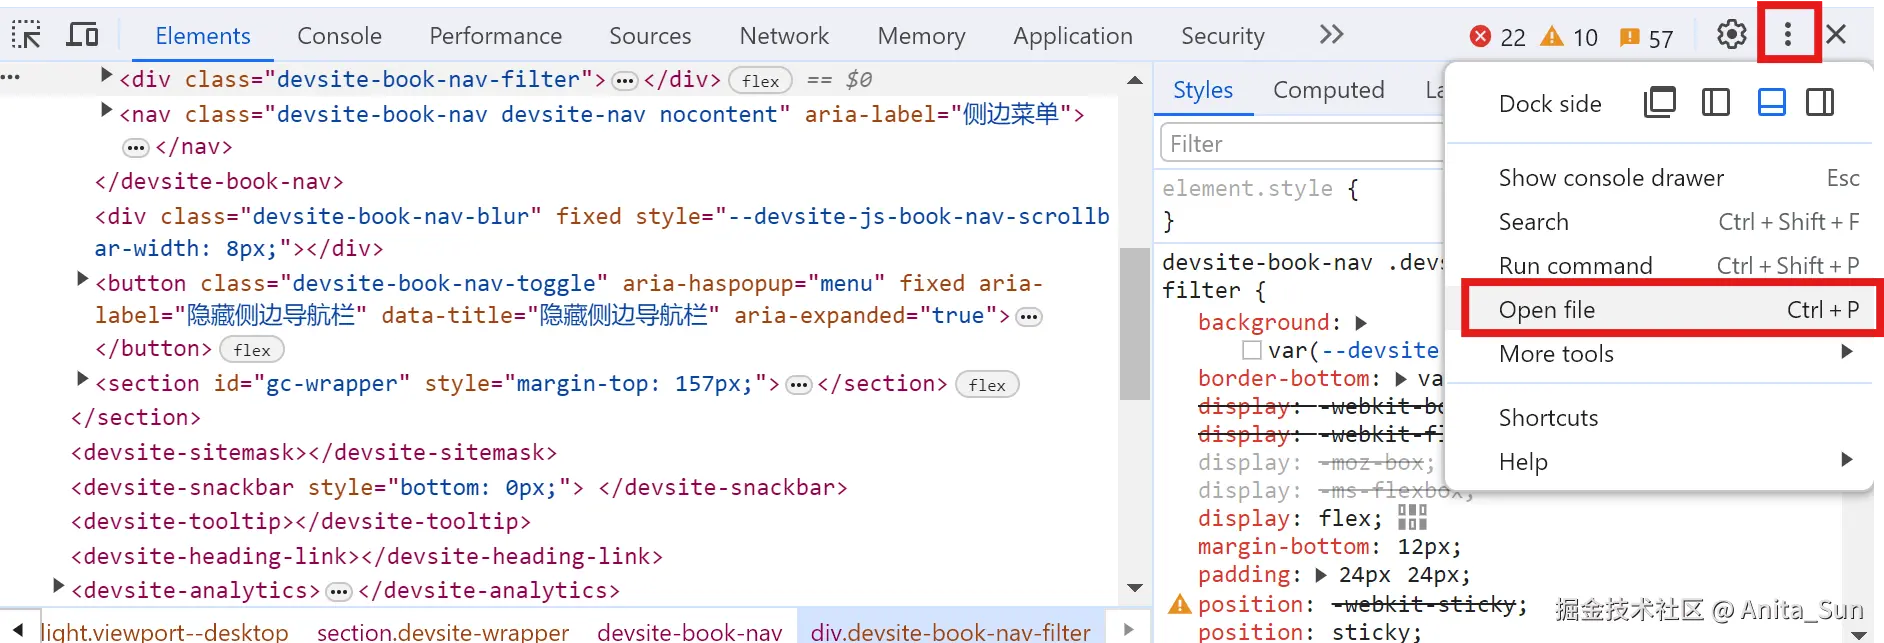
Task: Dock DevTools to the left
Action: (1716, 102)
